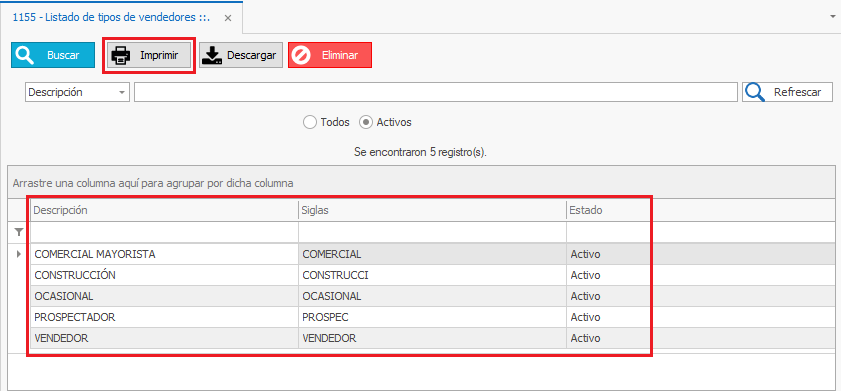The width and height of the screenshot is (841, 391).
Task: Sort by the Estado column header
Action: [x=609, y=211]
